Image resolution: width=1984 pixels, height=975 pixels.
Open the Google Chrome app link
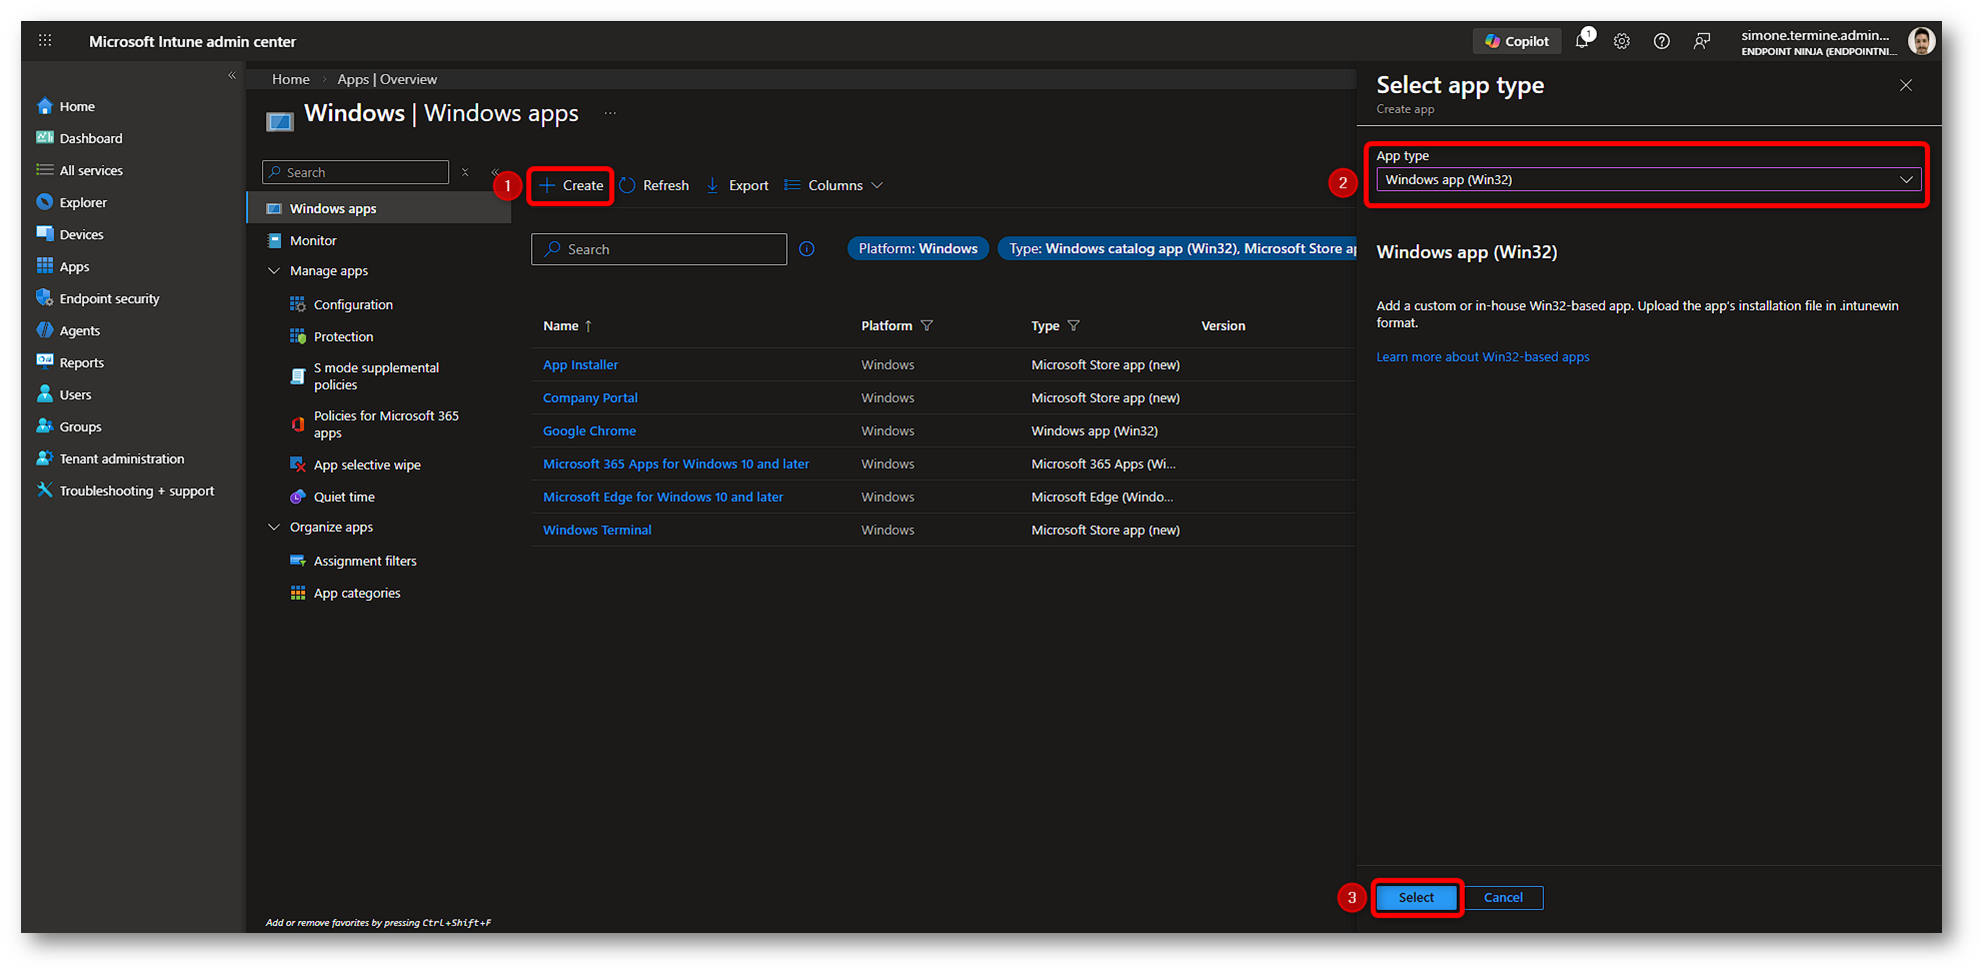589,431
